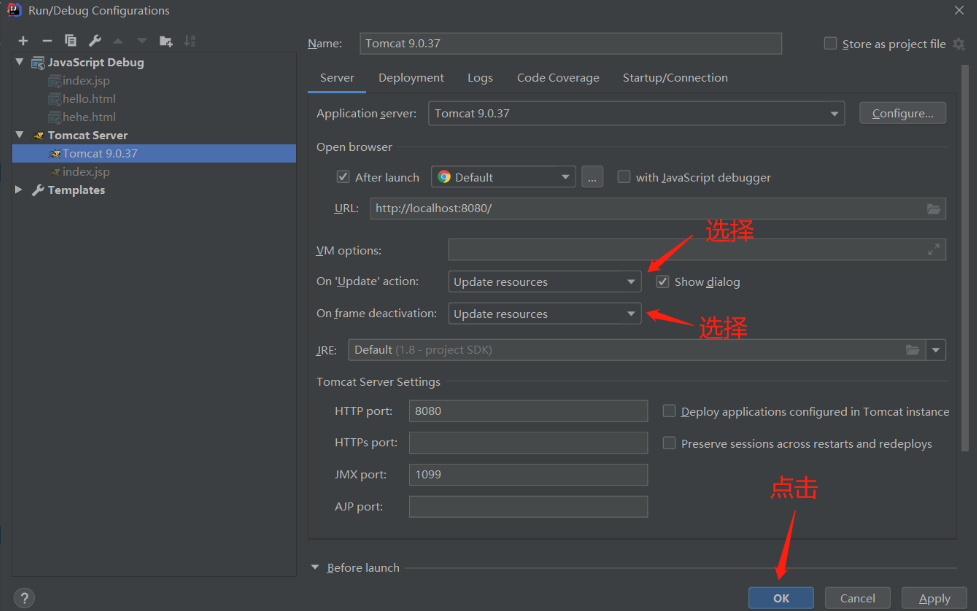Enable Preserve sessions across restarts and redeploys

coord(669,443)
